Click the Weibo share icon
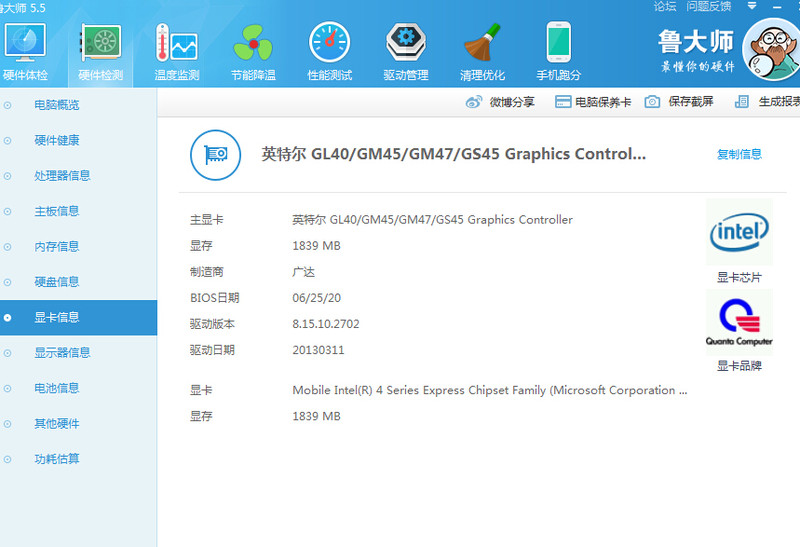 point(473,102)
